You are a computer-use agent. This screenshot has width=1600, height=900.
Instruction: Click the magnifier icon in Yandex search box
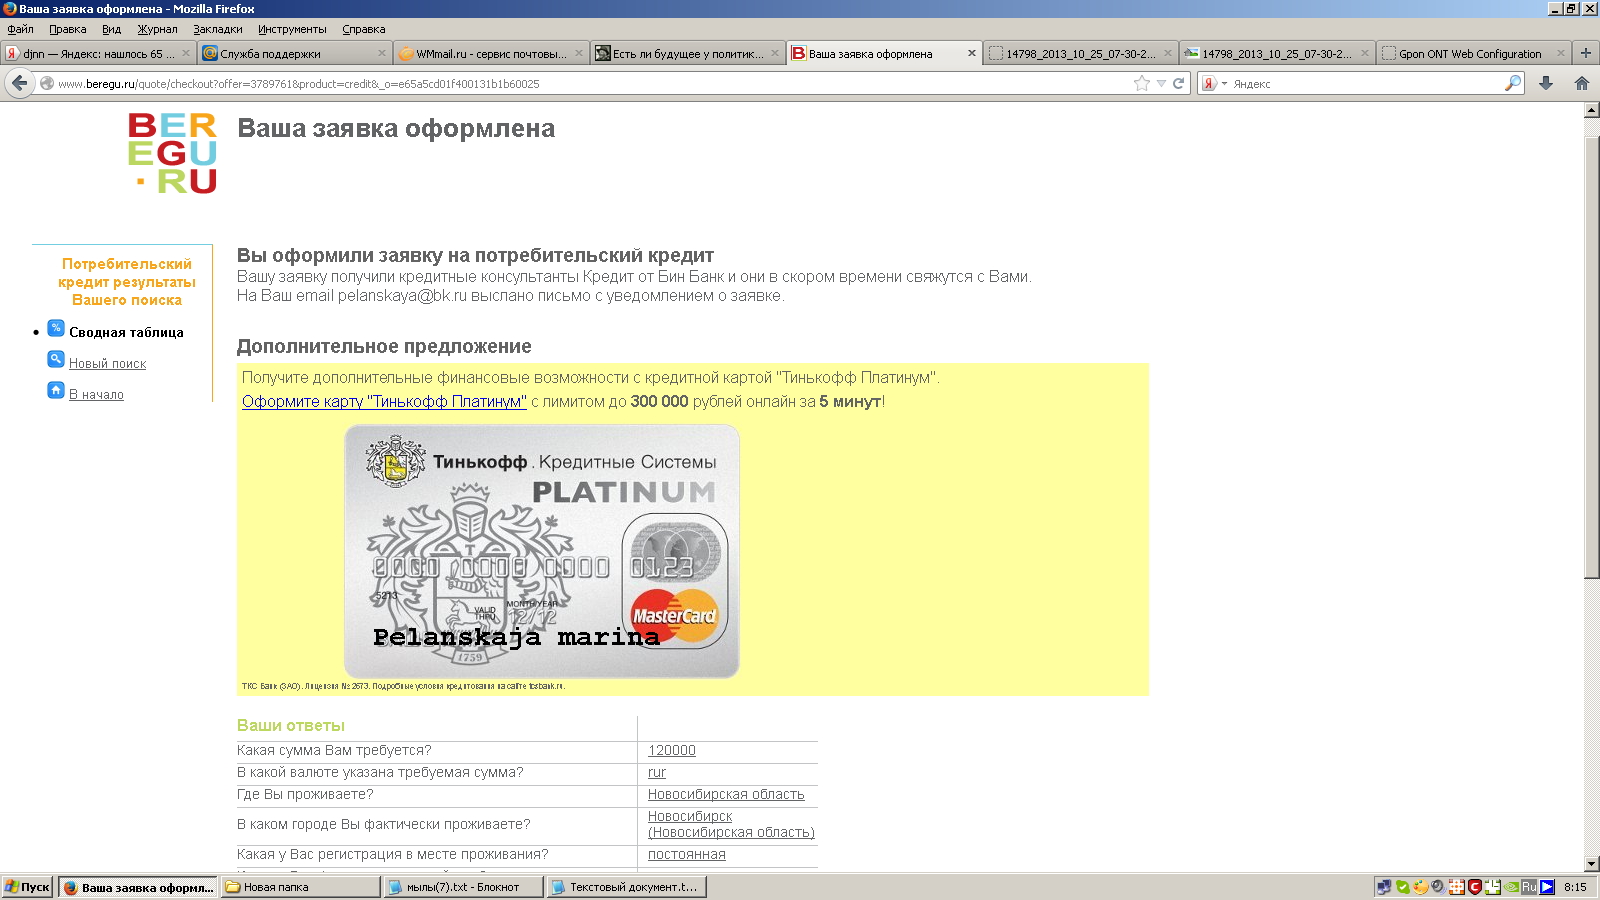click(x=1513, y=83)
